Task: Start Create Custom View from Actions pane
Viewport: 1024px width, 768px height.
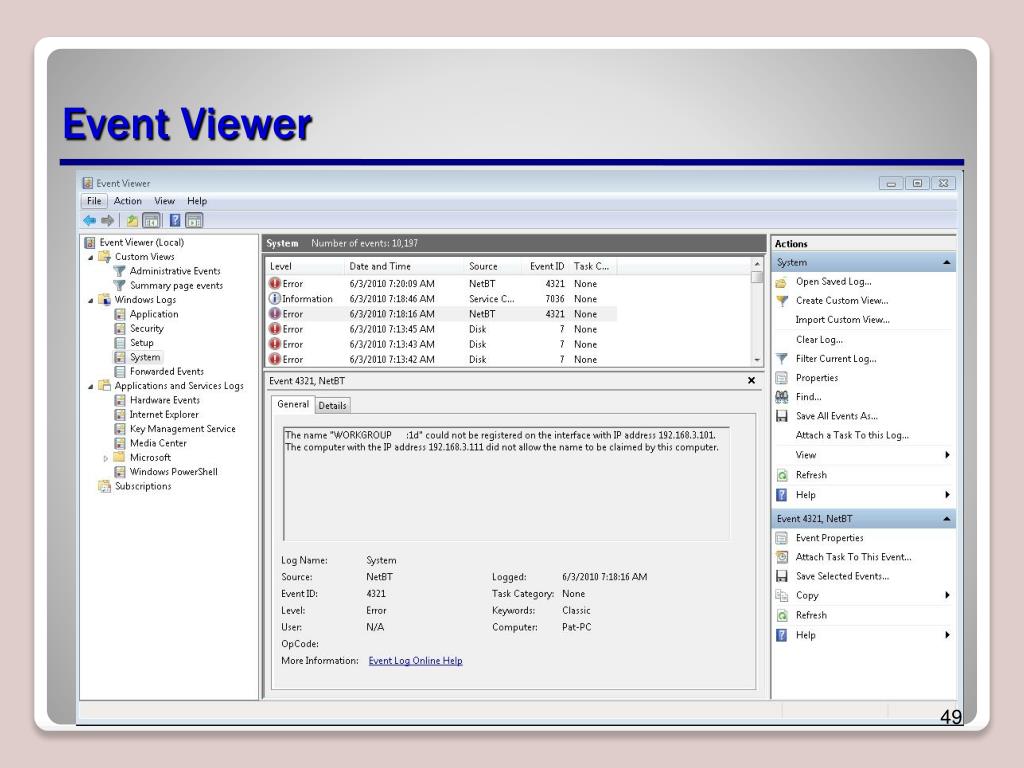Action: click(x=842, y=300)
